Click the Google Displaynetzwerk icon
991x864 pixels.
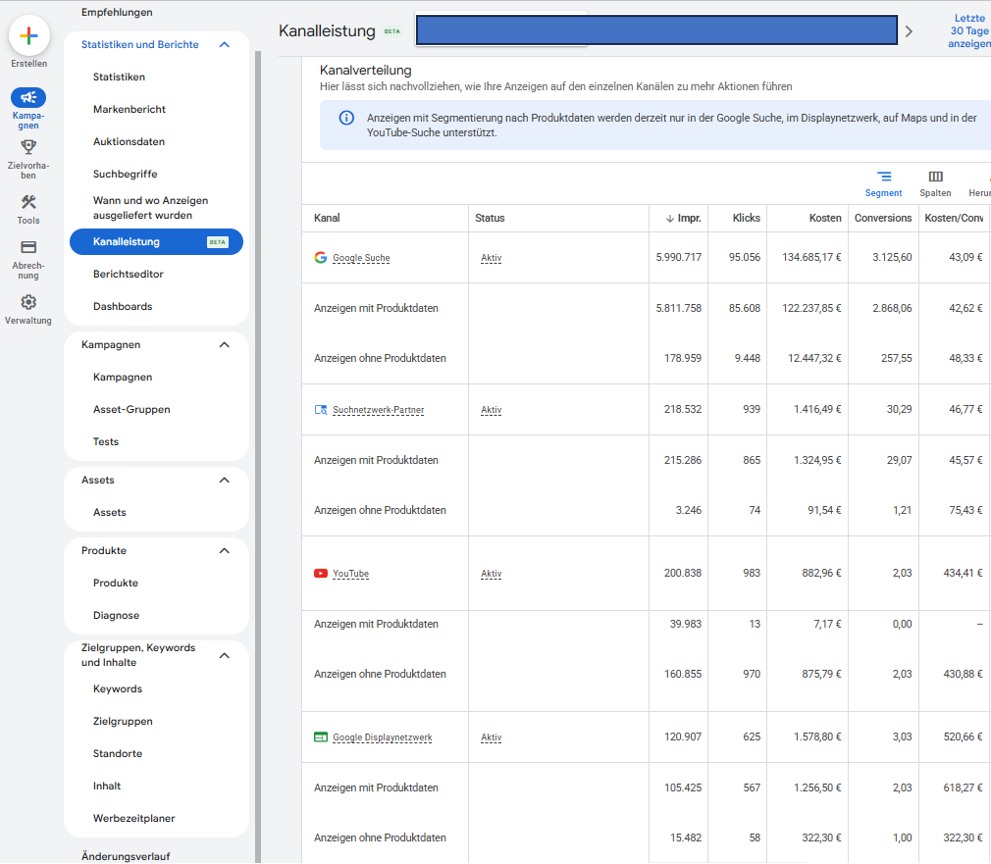click(x=321, y=736)
